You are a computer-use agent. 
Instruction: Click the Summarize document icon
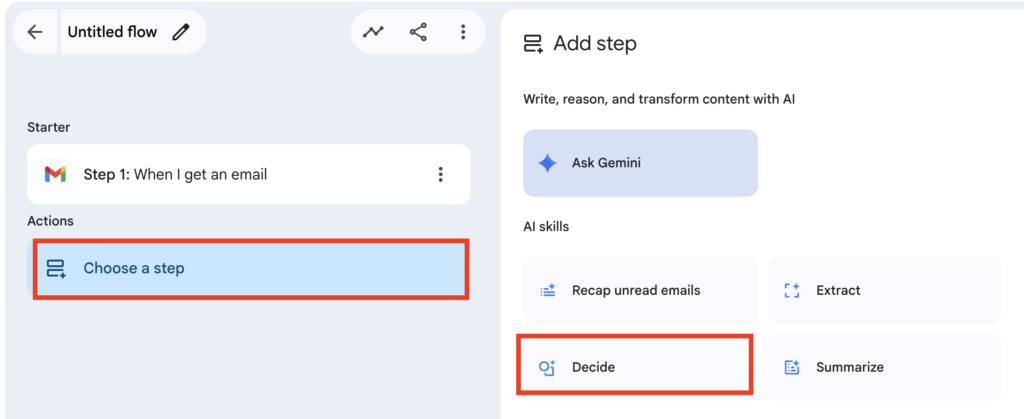coord(792,368)
